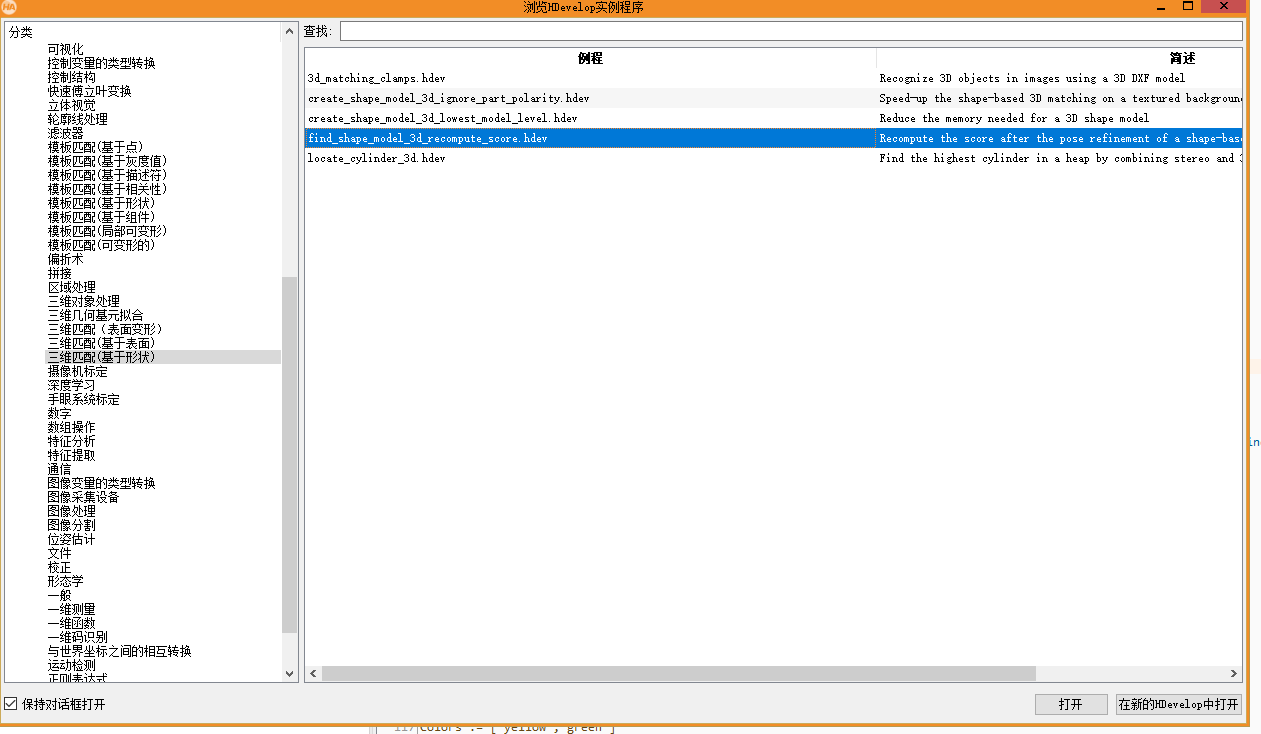
Task: Click the category tree scroll-down arrow
Action: (290, 673)
